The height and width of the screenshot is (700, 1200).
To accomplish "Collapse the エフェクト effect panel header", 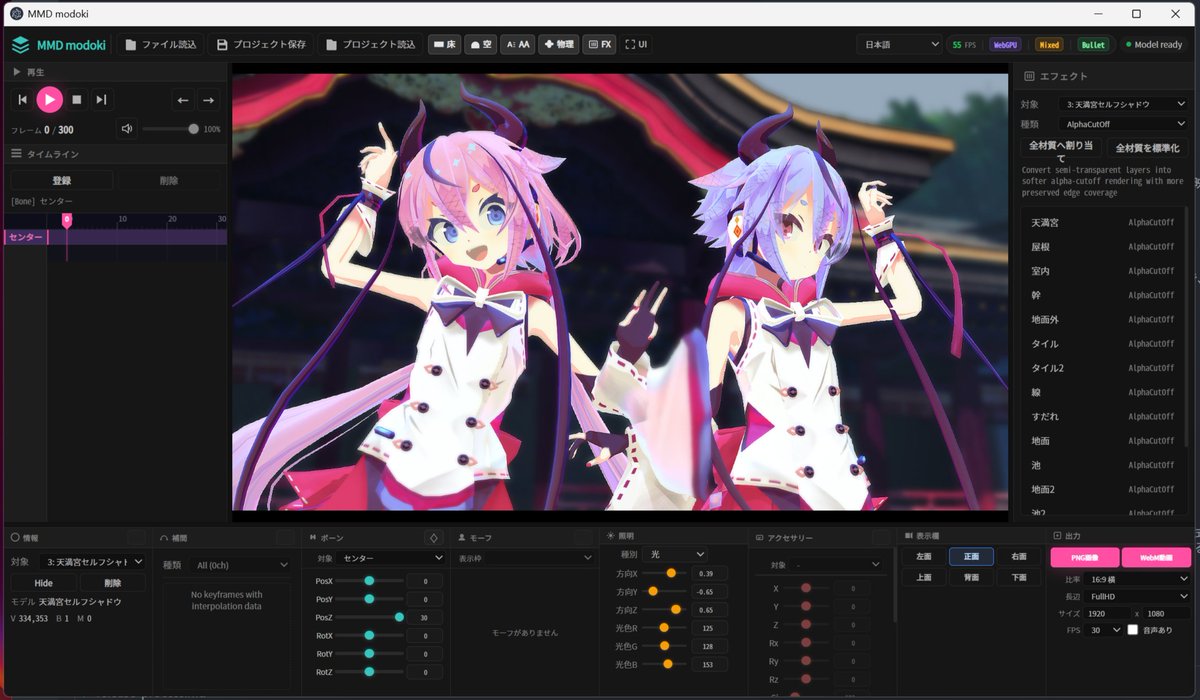I will 1104,76.
